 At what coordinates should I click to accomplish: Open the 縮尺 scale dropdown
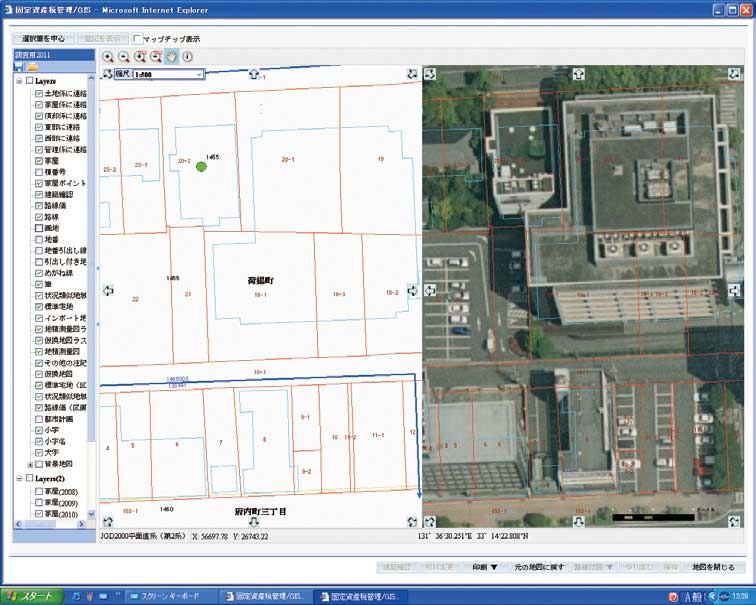click(200, 74)
